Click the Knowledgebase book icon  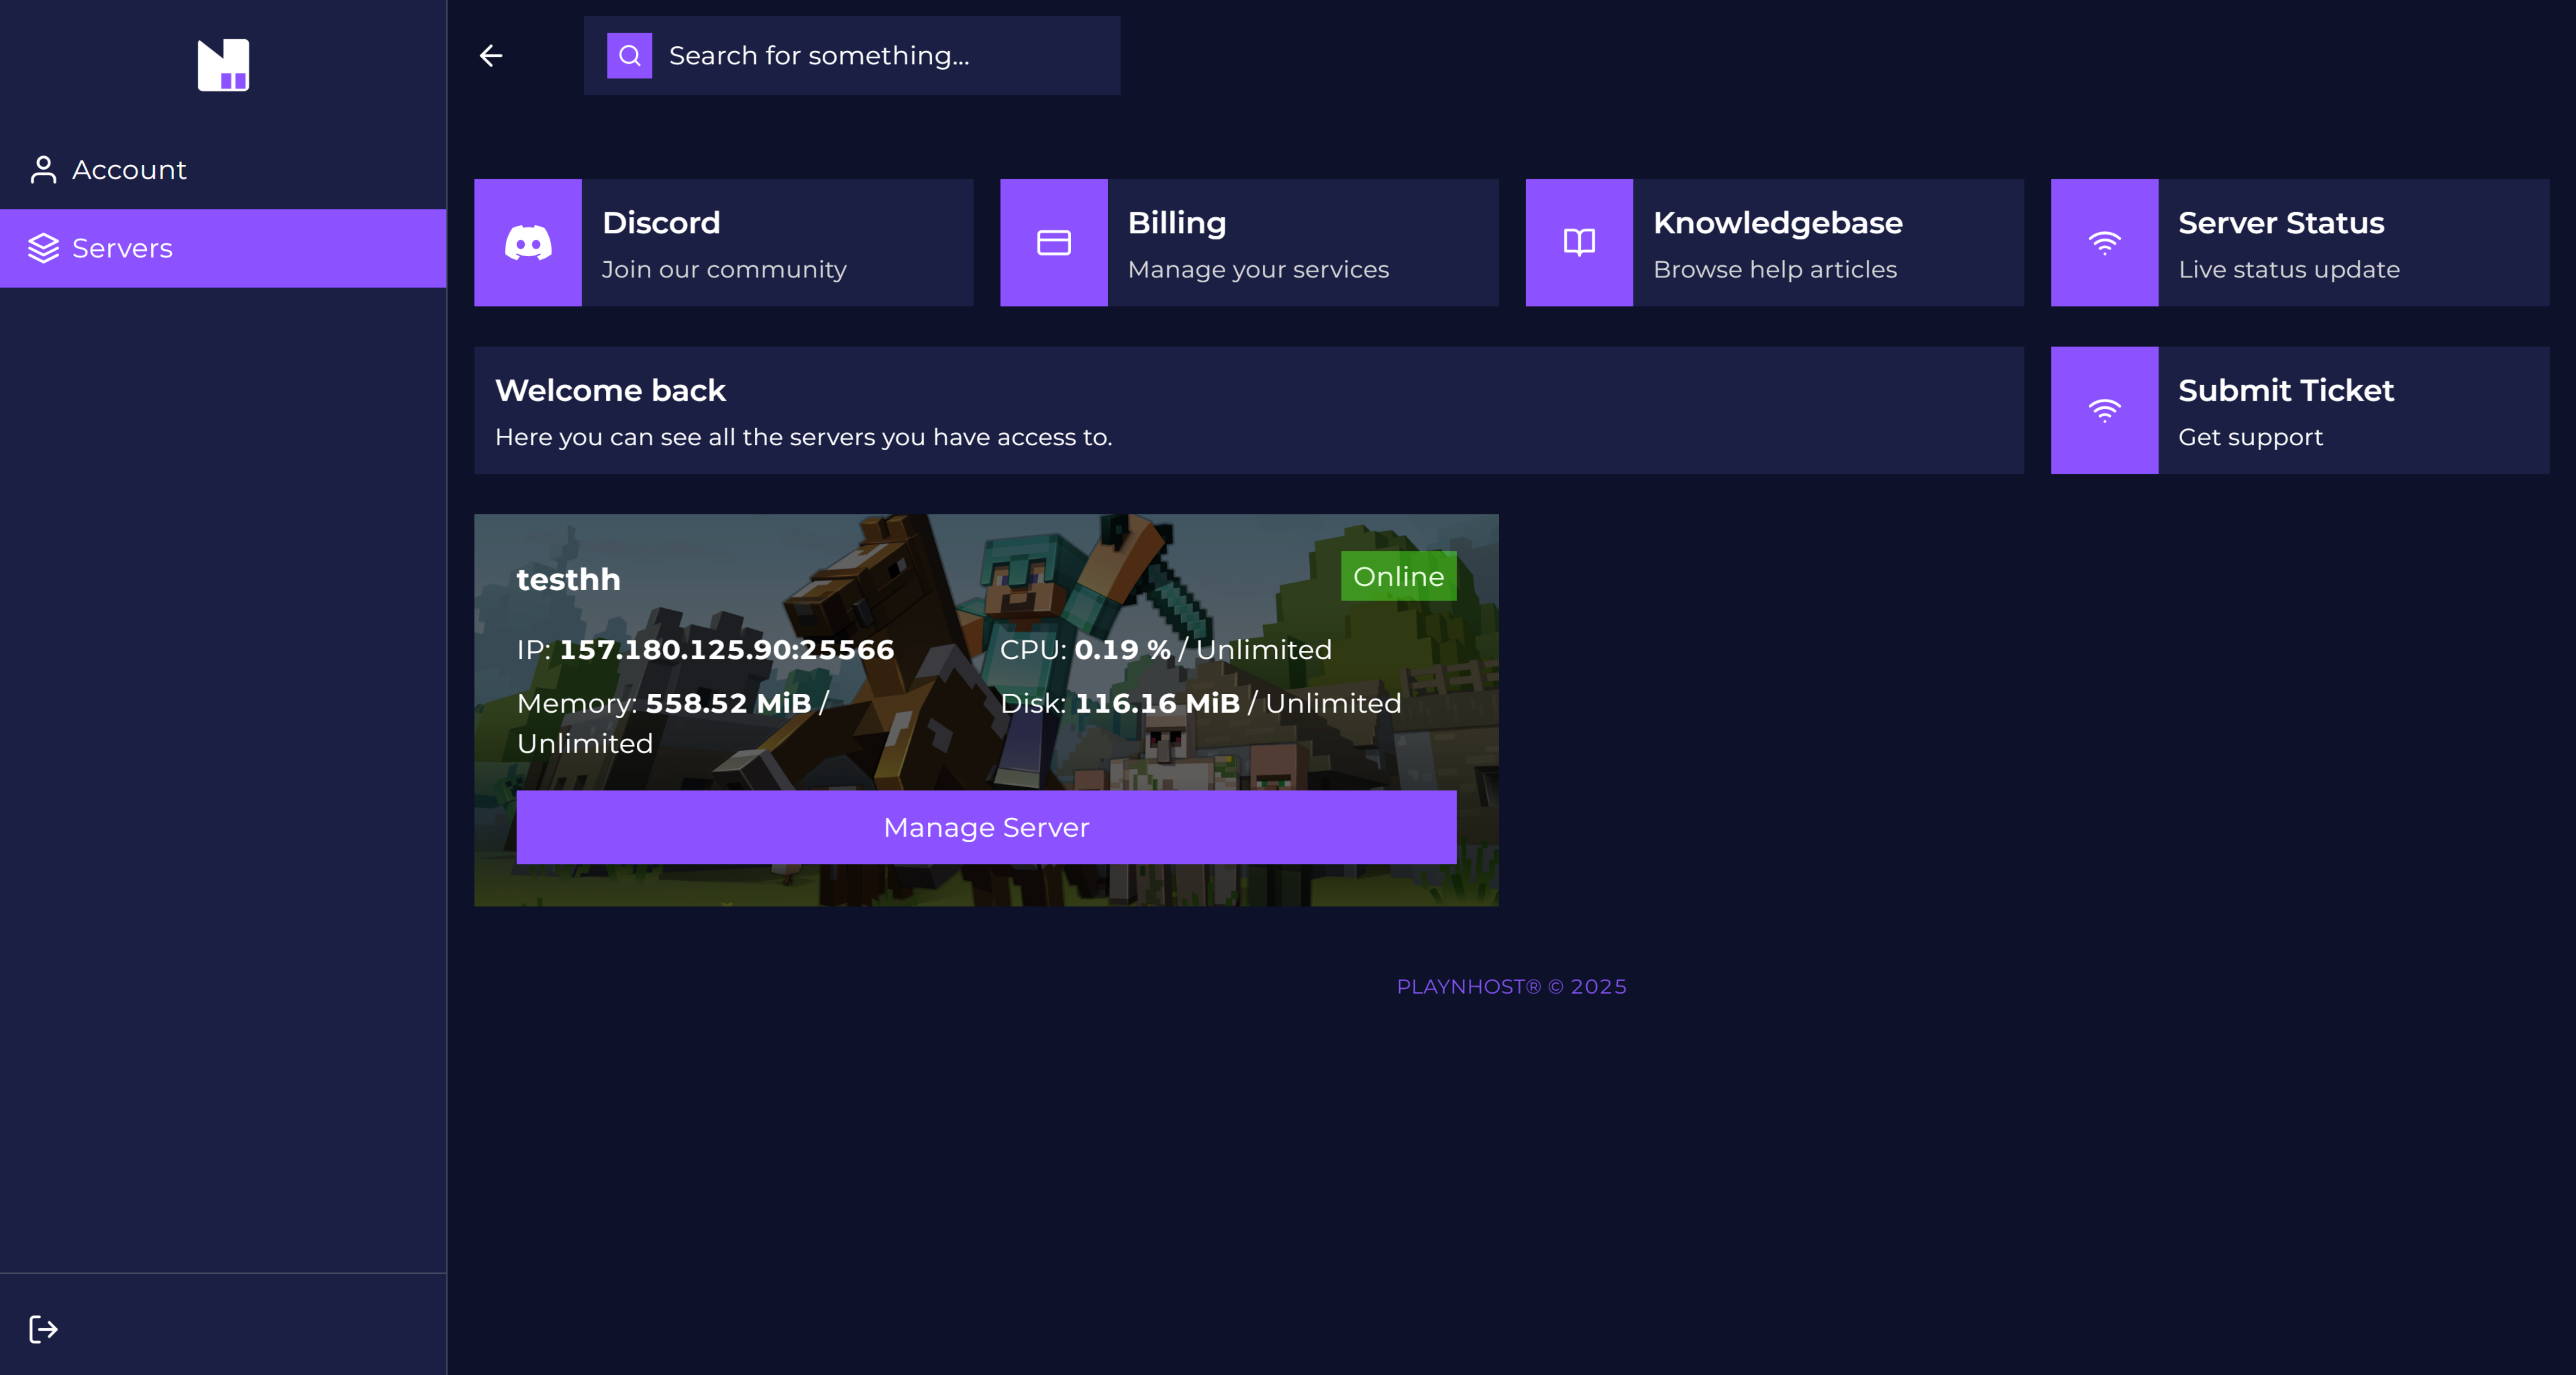click(1580, 243)
